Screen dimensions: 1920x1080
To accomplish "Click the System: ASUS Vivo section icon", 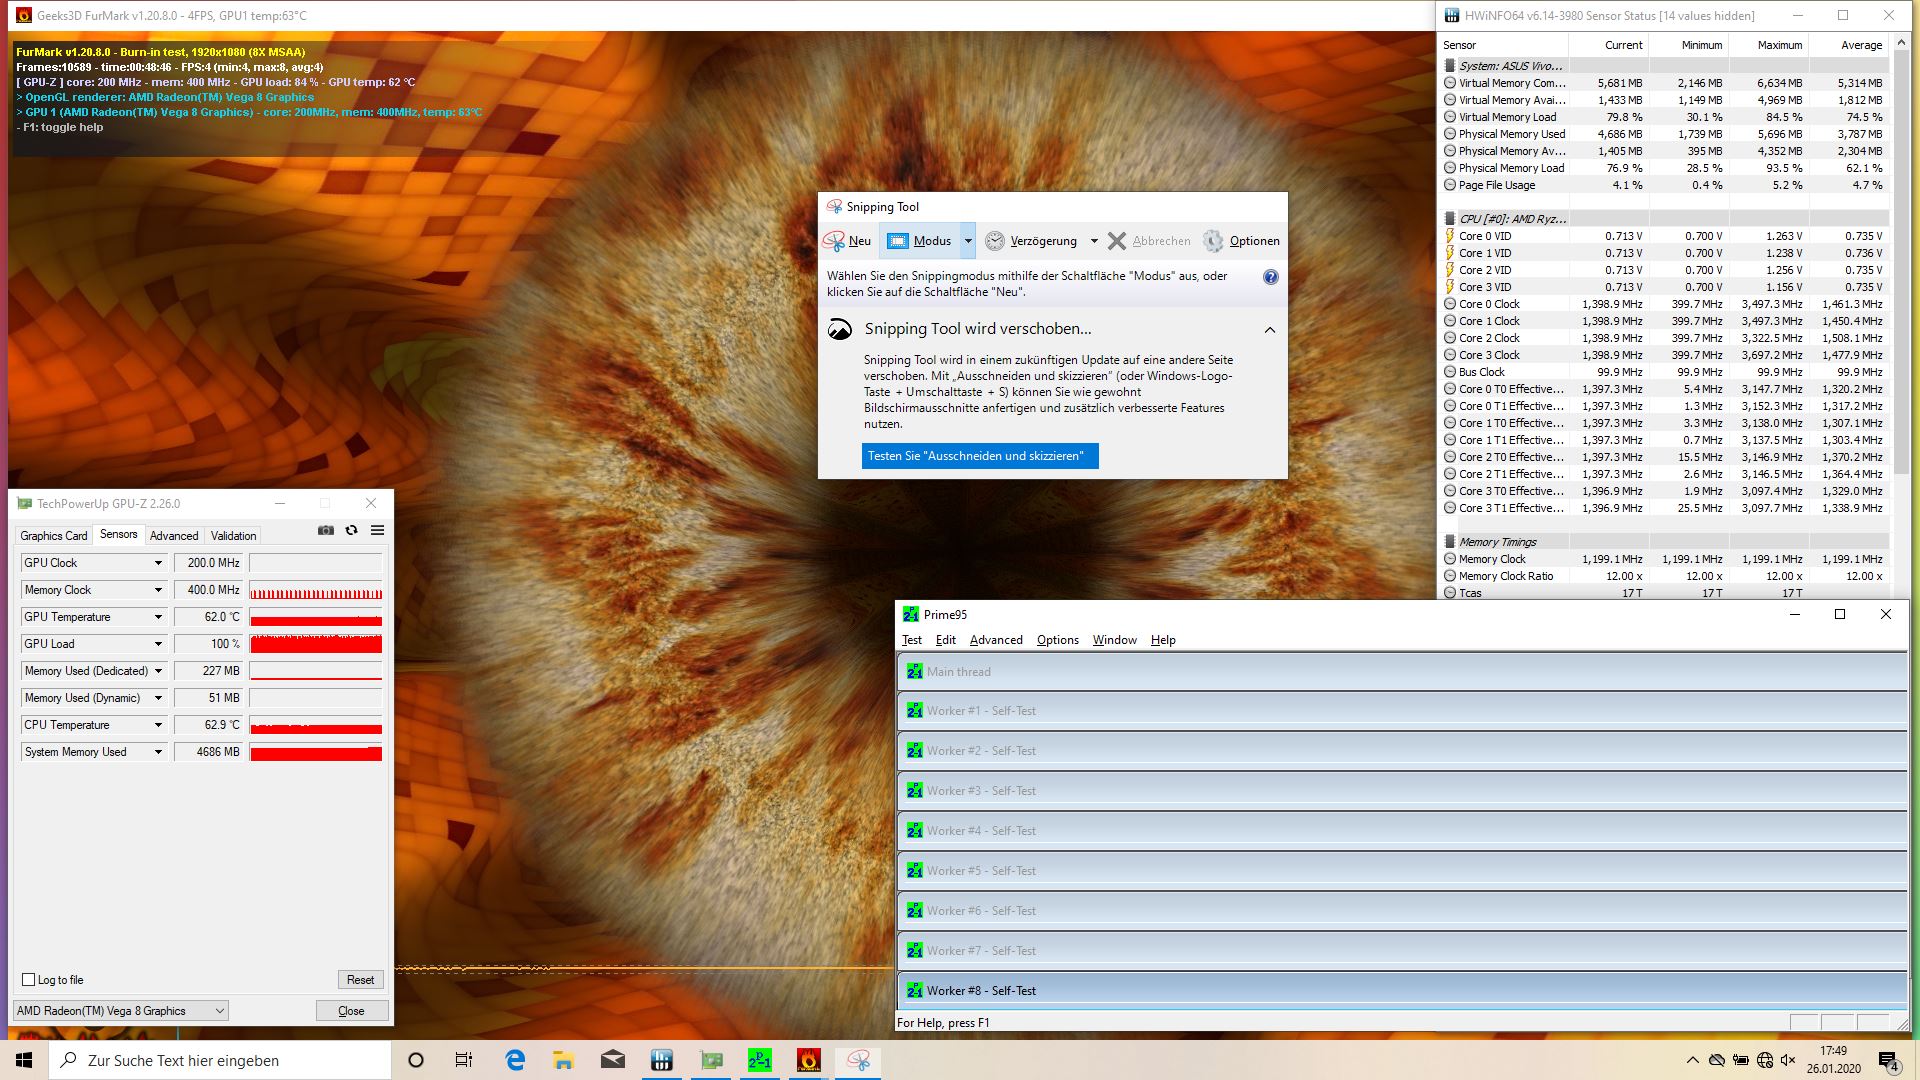I will 1450,66.
